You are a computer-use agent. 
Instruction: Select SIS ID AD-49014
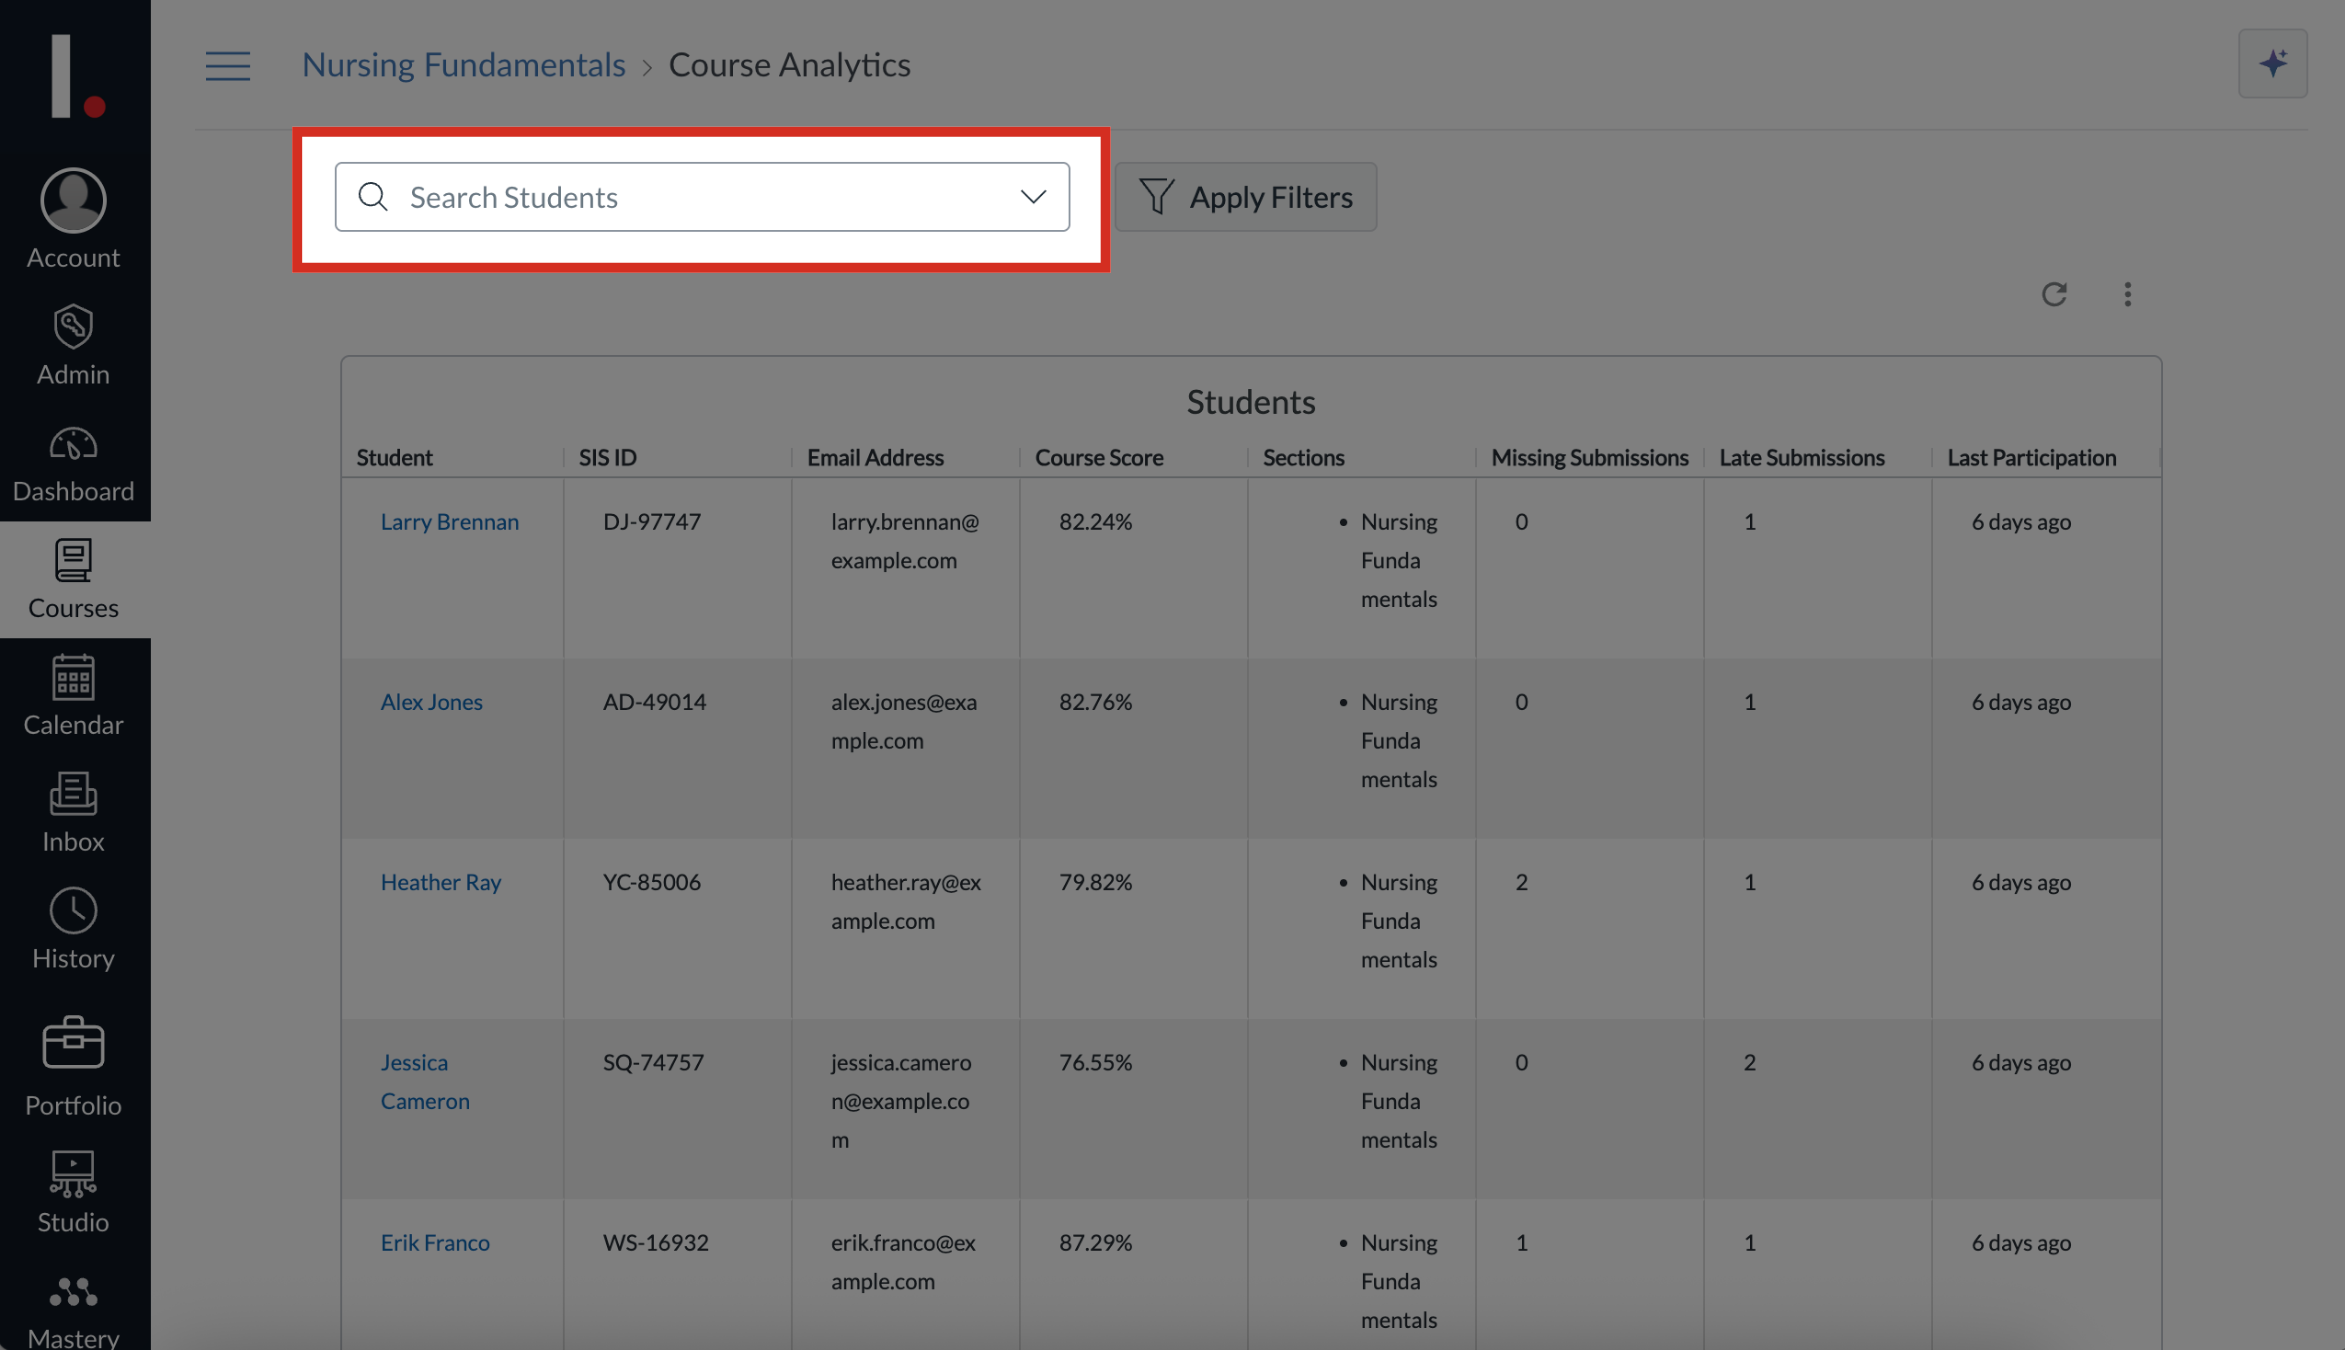pos(654,702)
